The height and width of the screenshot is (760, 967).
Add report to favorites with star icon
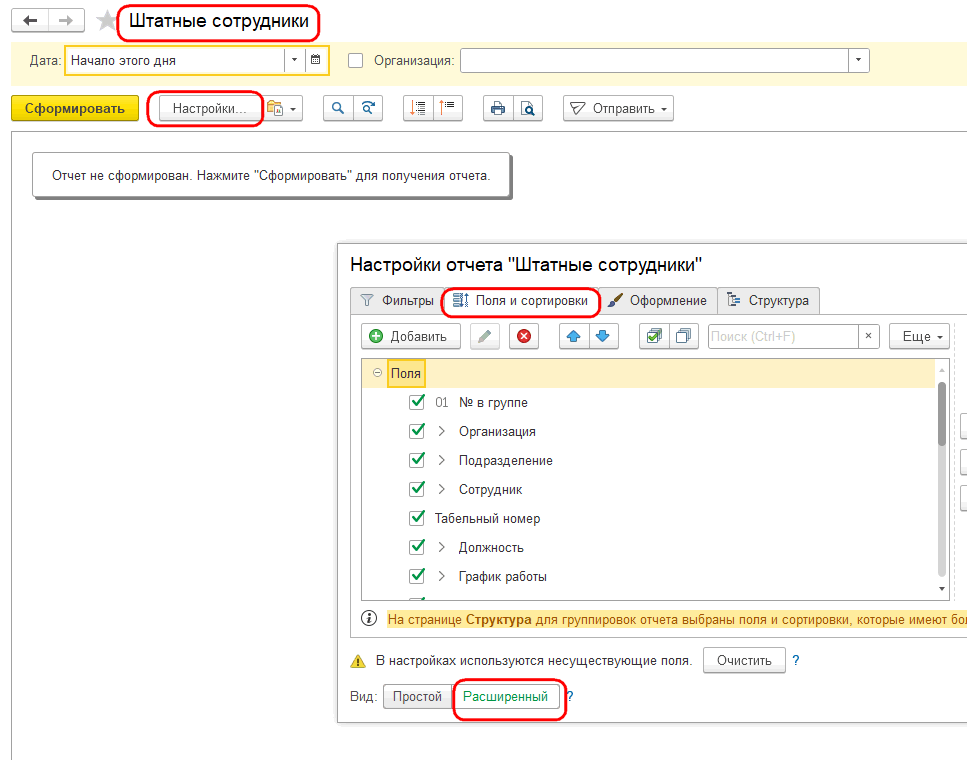[x=107, y=20]
